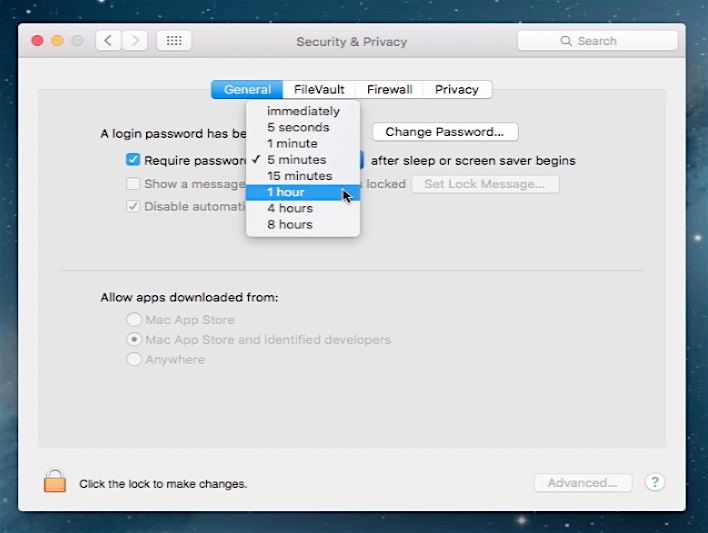Choose 5 seconds from the delay menu

pyautogui.click(x=303, y=127)
